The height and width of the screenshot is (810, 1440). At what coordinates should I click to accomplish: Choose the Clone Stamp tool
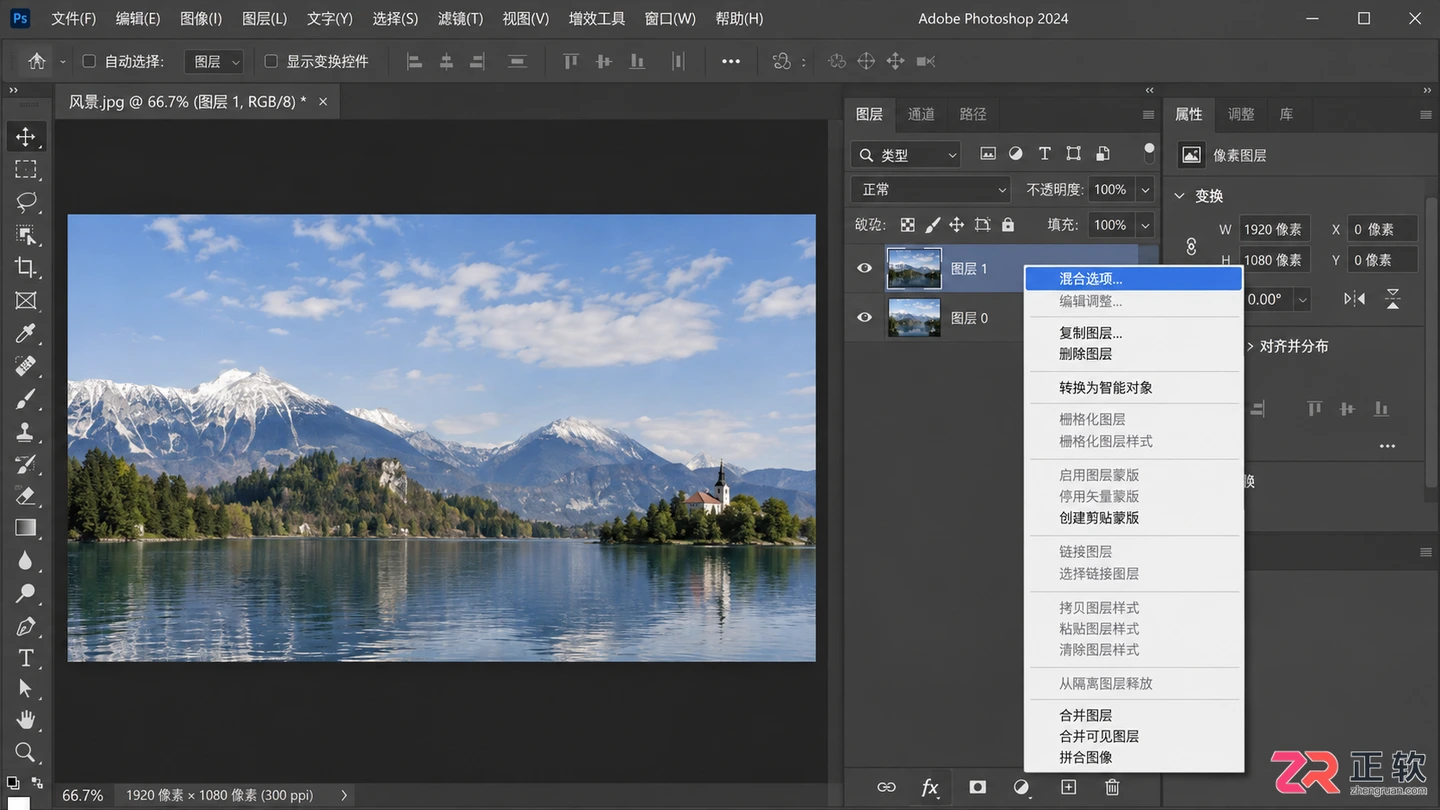point(26,432)
